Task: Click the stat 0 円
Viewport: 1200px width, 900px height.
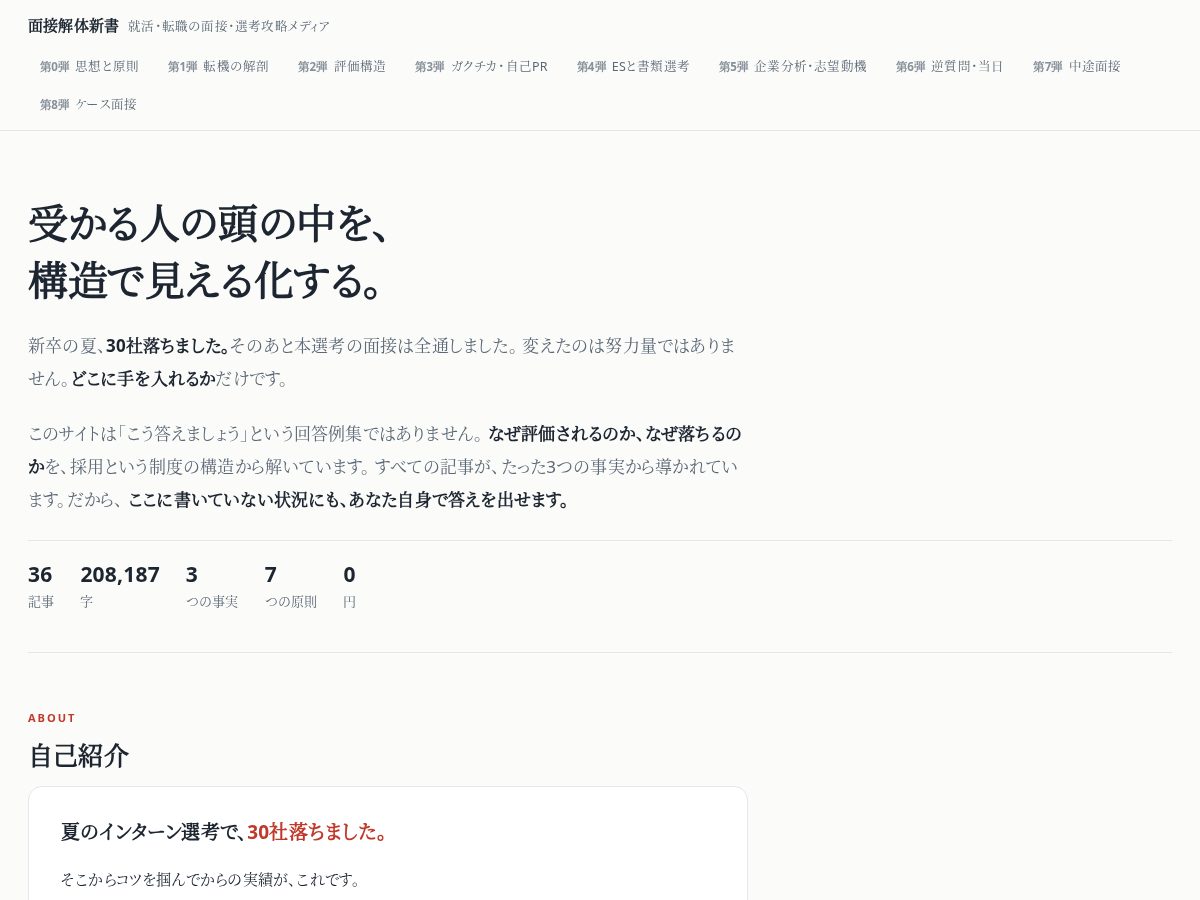Action: (350, 587)
